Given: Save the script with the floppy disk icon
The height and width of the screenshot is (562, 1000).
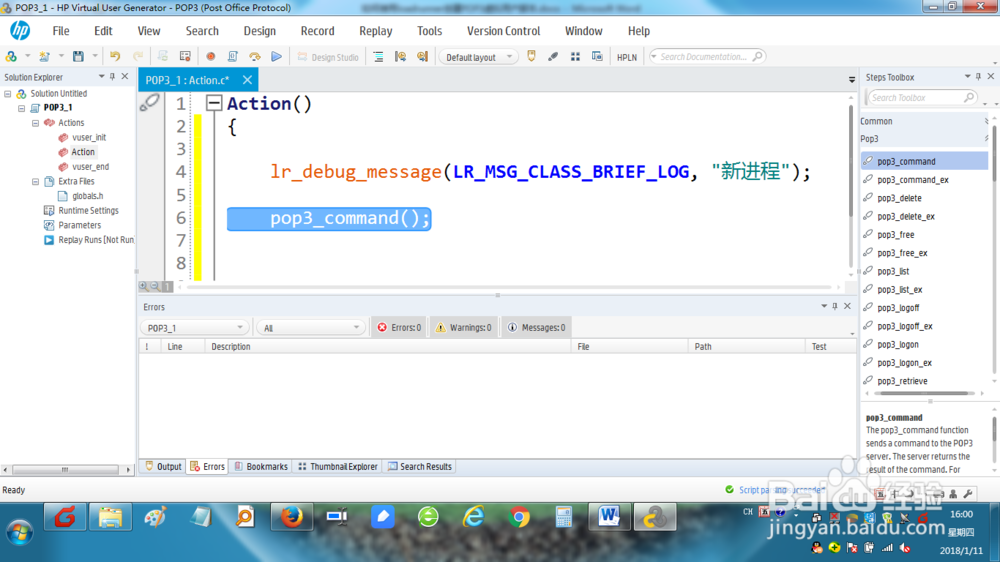Looking at the screenshot, I should (78, 57).
